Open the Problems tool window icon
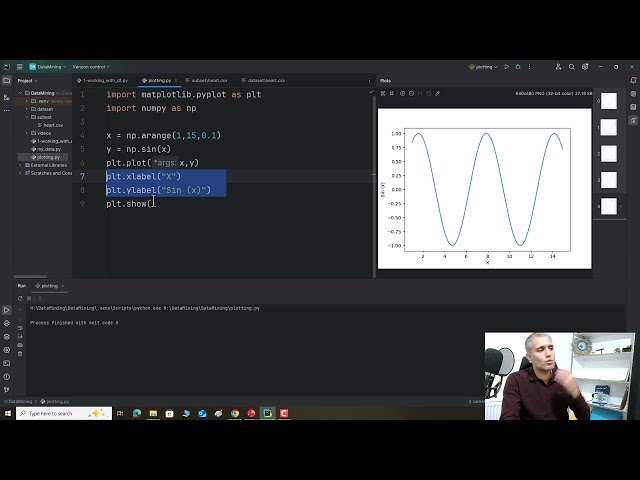The height and width of the screenshot is (480, 640). [7, 377]
